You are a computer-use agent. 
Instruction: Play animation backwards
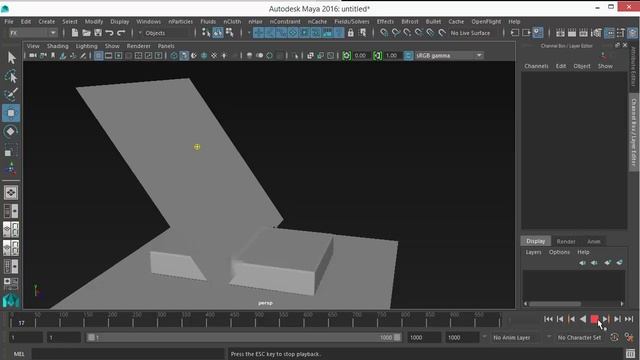coord(583,319)
